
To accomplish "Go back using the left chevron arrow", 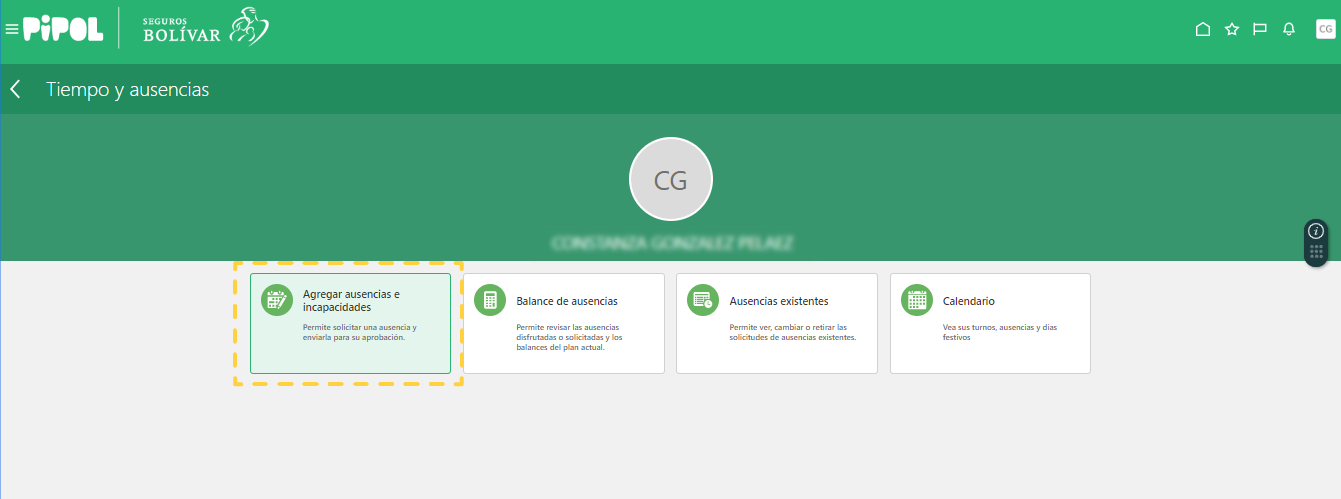I will click(16, 90).
